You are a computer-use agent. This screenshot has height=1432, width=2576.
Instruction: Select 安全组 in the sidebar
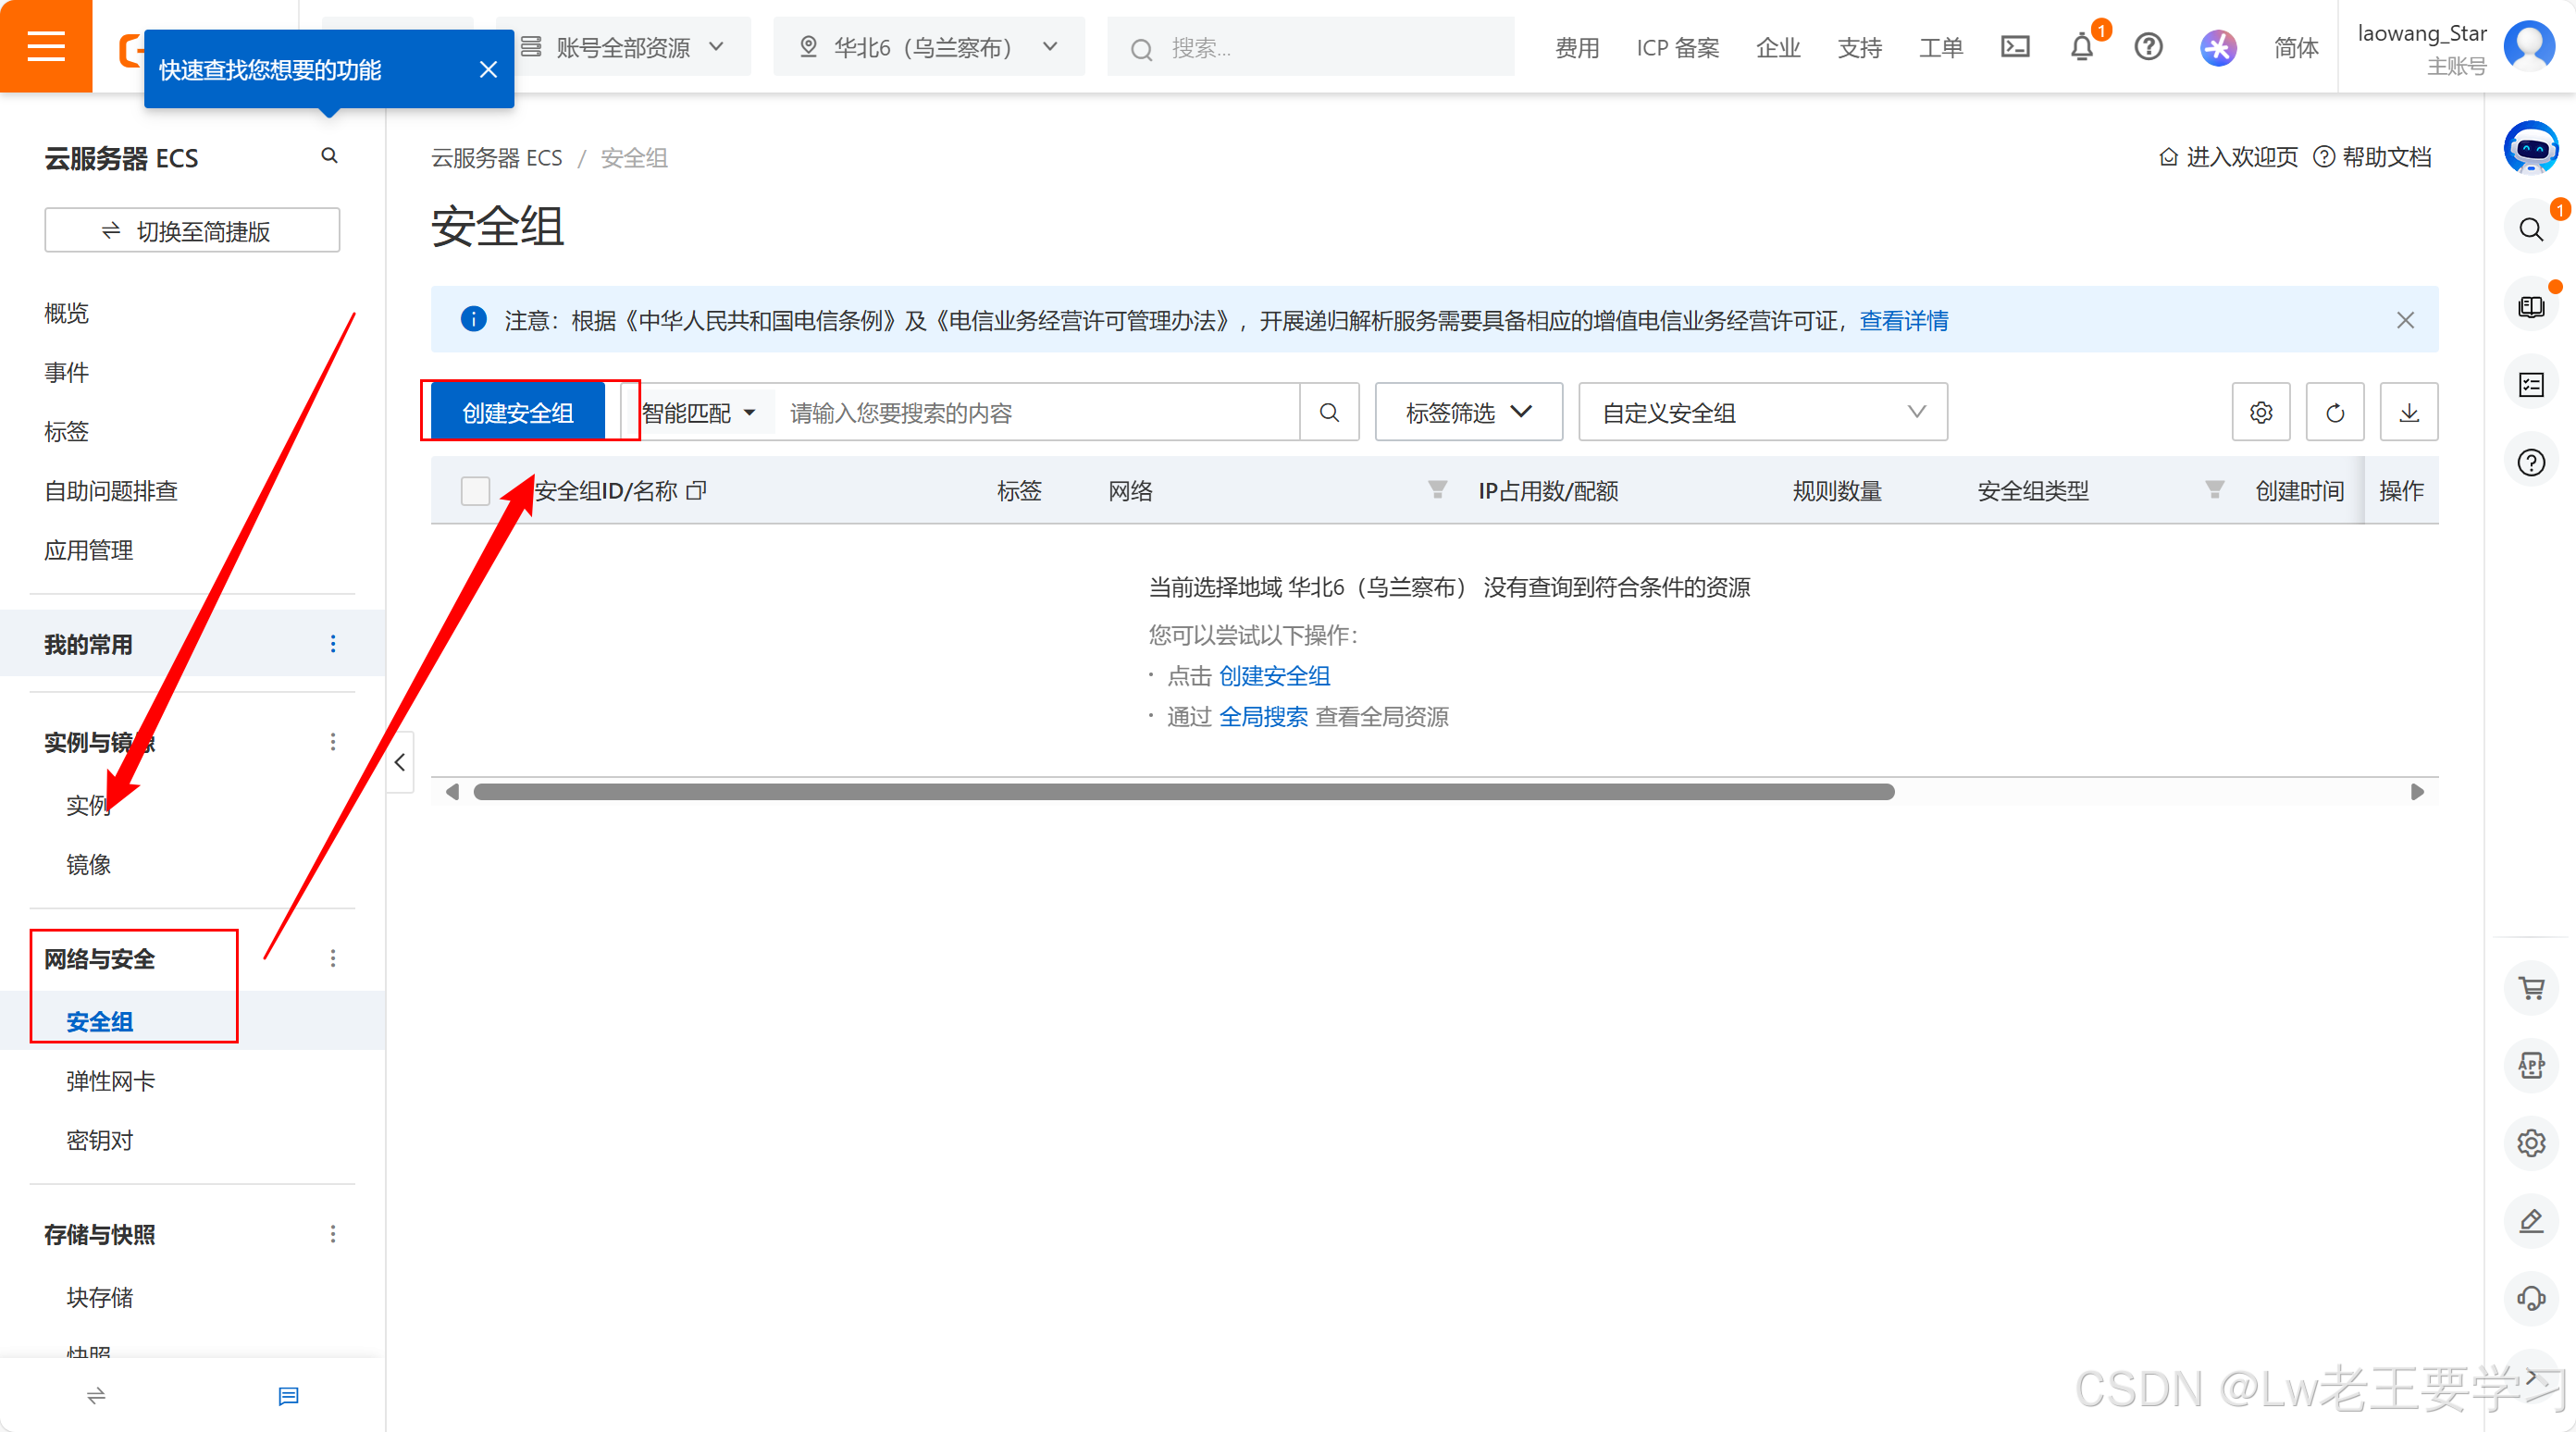[99, 1021]
